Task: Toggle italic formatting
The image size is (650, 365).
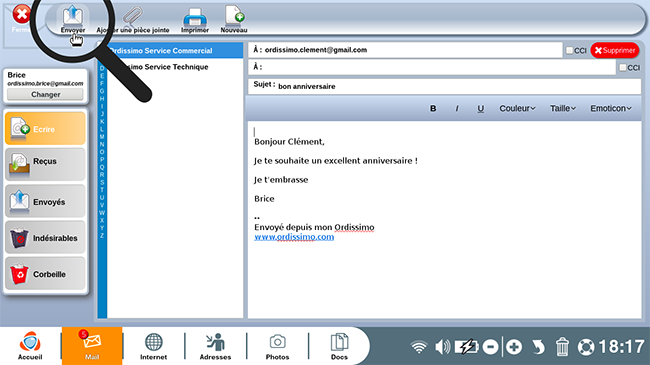Action: pos(457,108)
